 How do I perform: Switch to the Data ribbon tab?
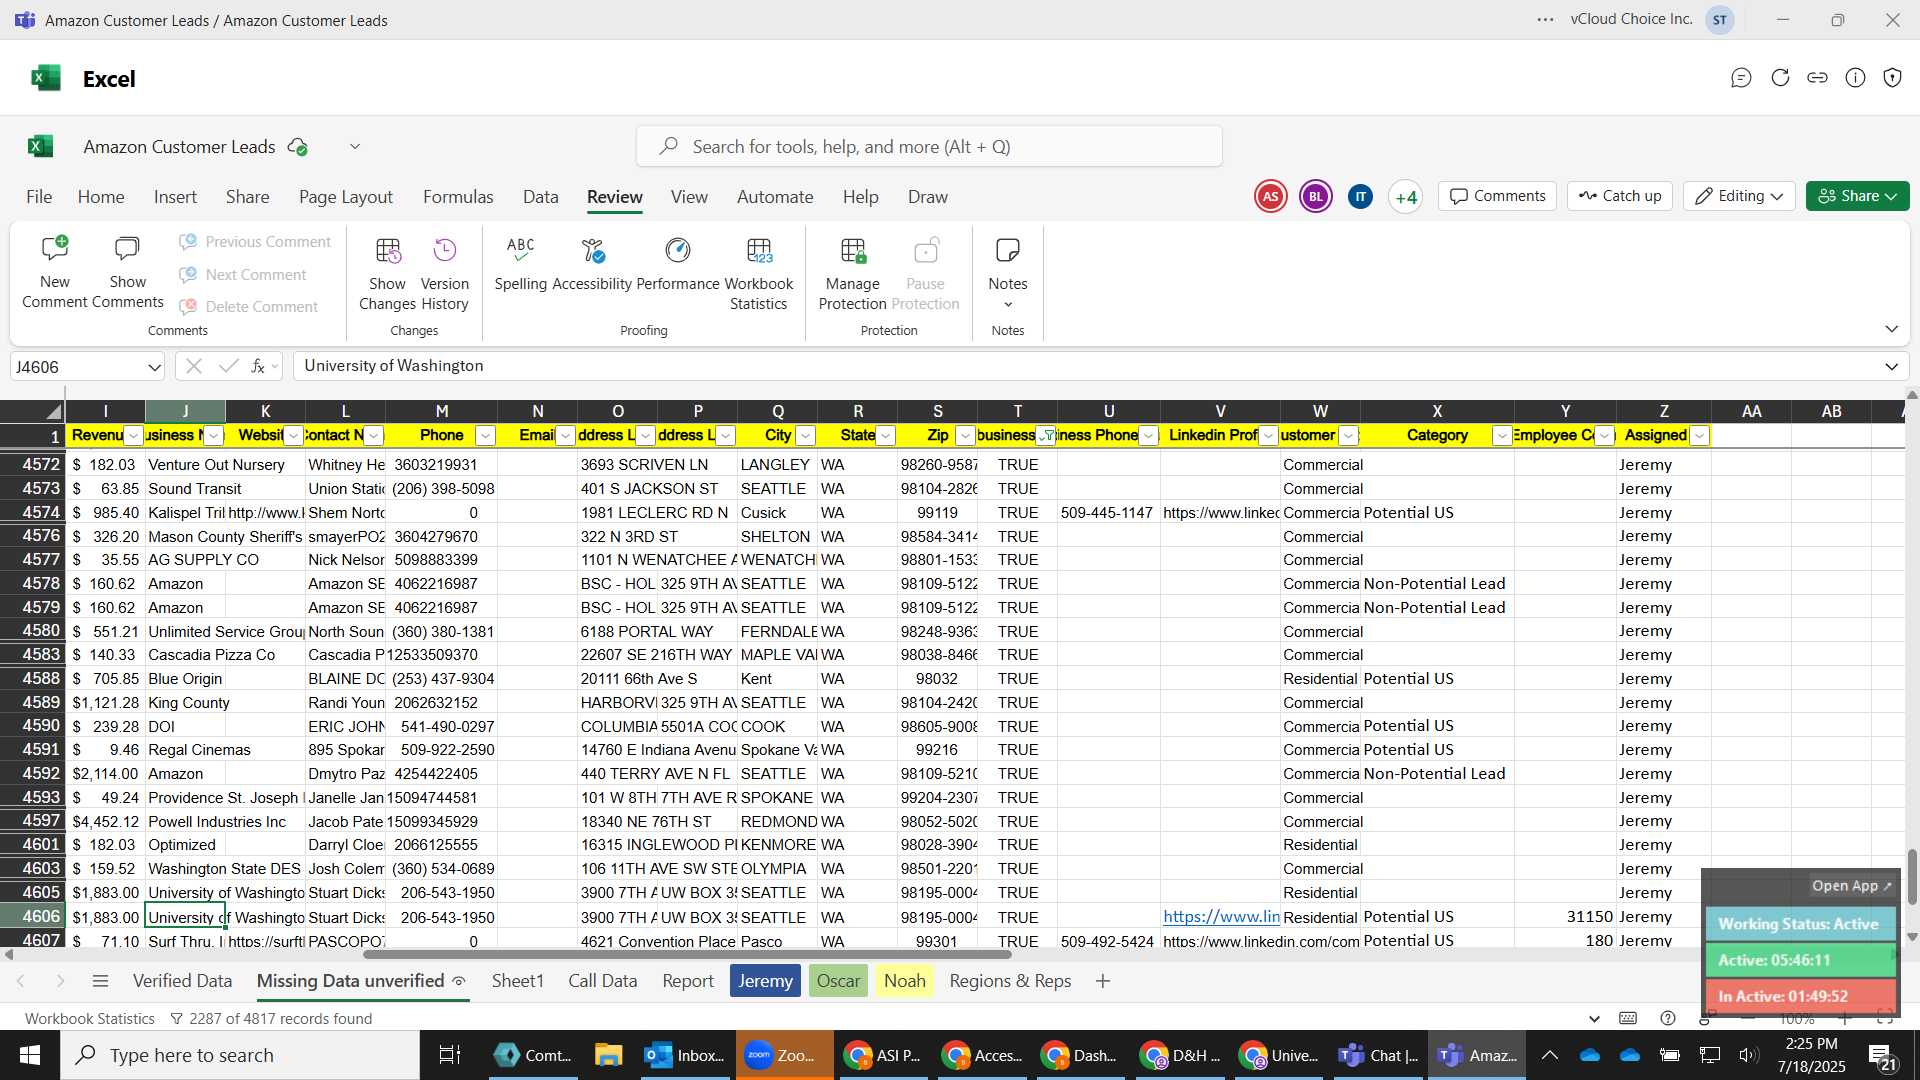click(541, 197)
